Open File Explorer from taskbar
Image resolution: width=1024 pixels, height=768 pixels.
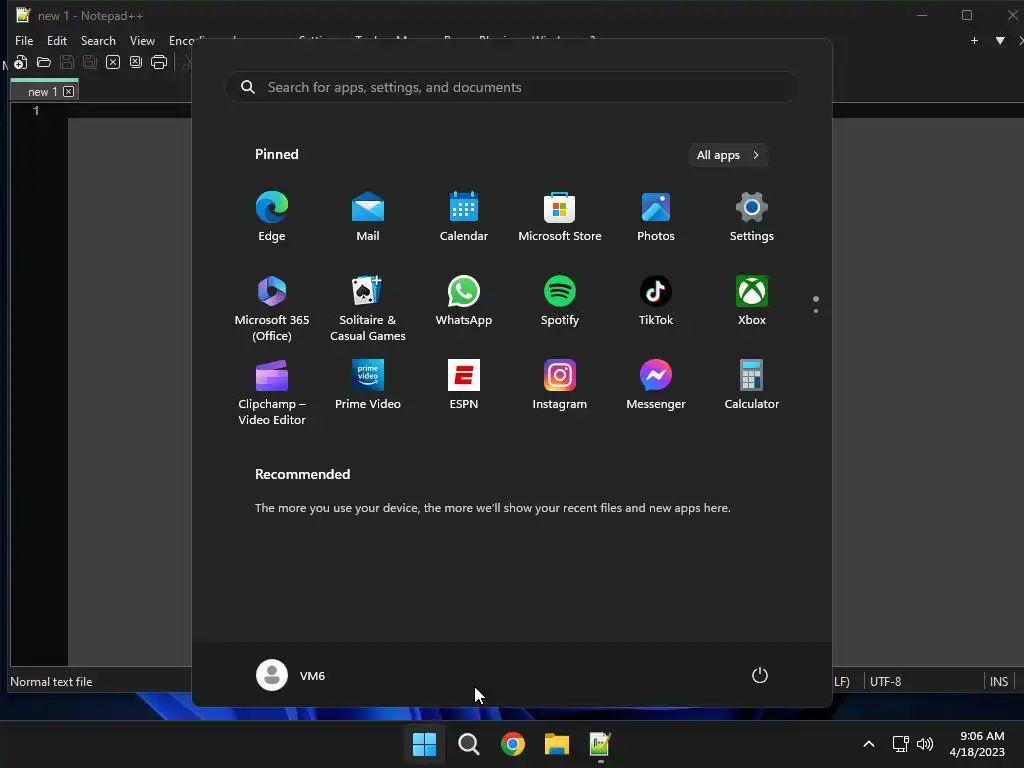pos(557,744)
